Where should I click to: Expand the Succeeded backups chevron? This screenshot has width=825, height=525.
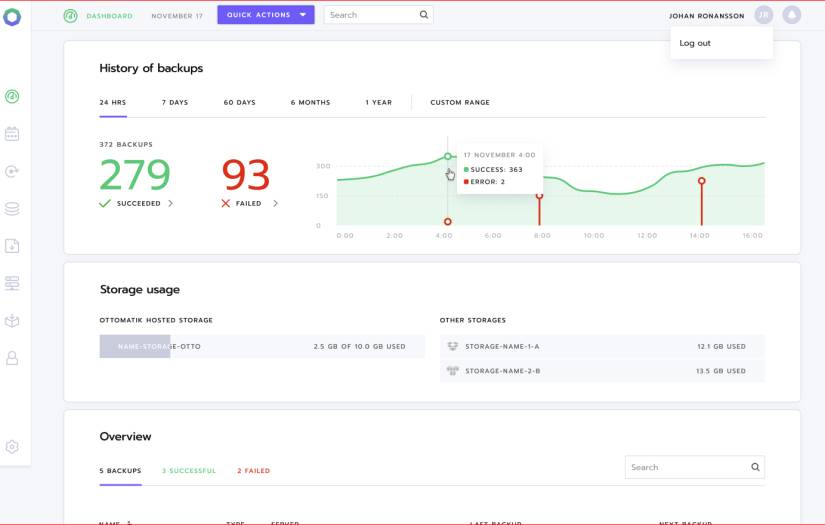(x=170, y=203)
